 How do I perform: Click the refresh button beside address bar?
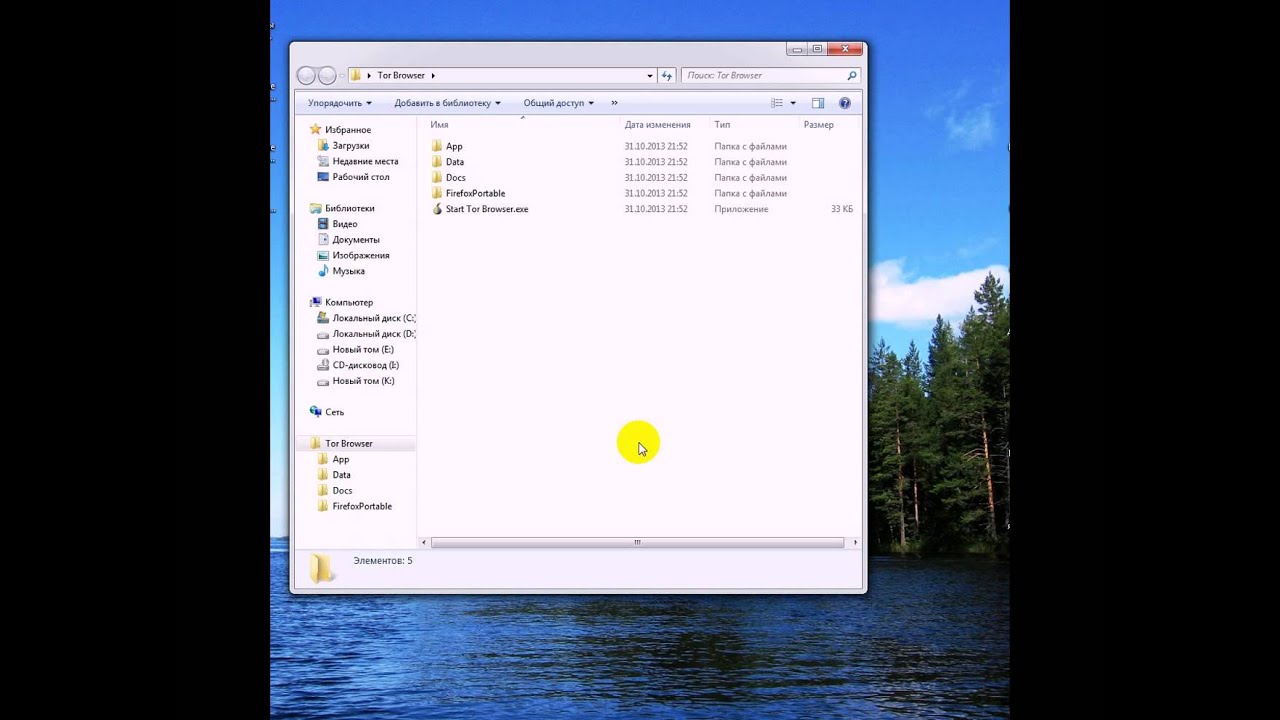tap(667, 76)
